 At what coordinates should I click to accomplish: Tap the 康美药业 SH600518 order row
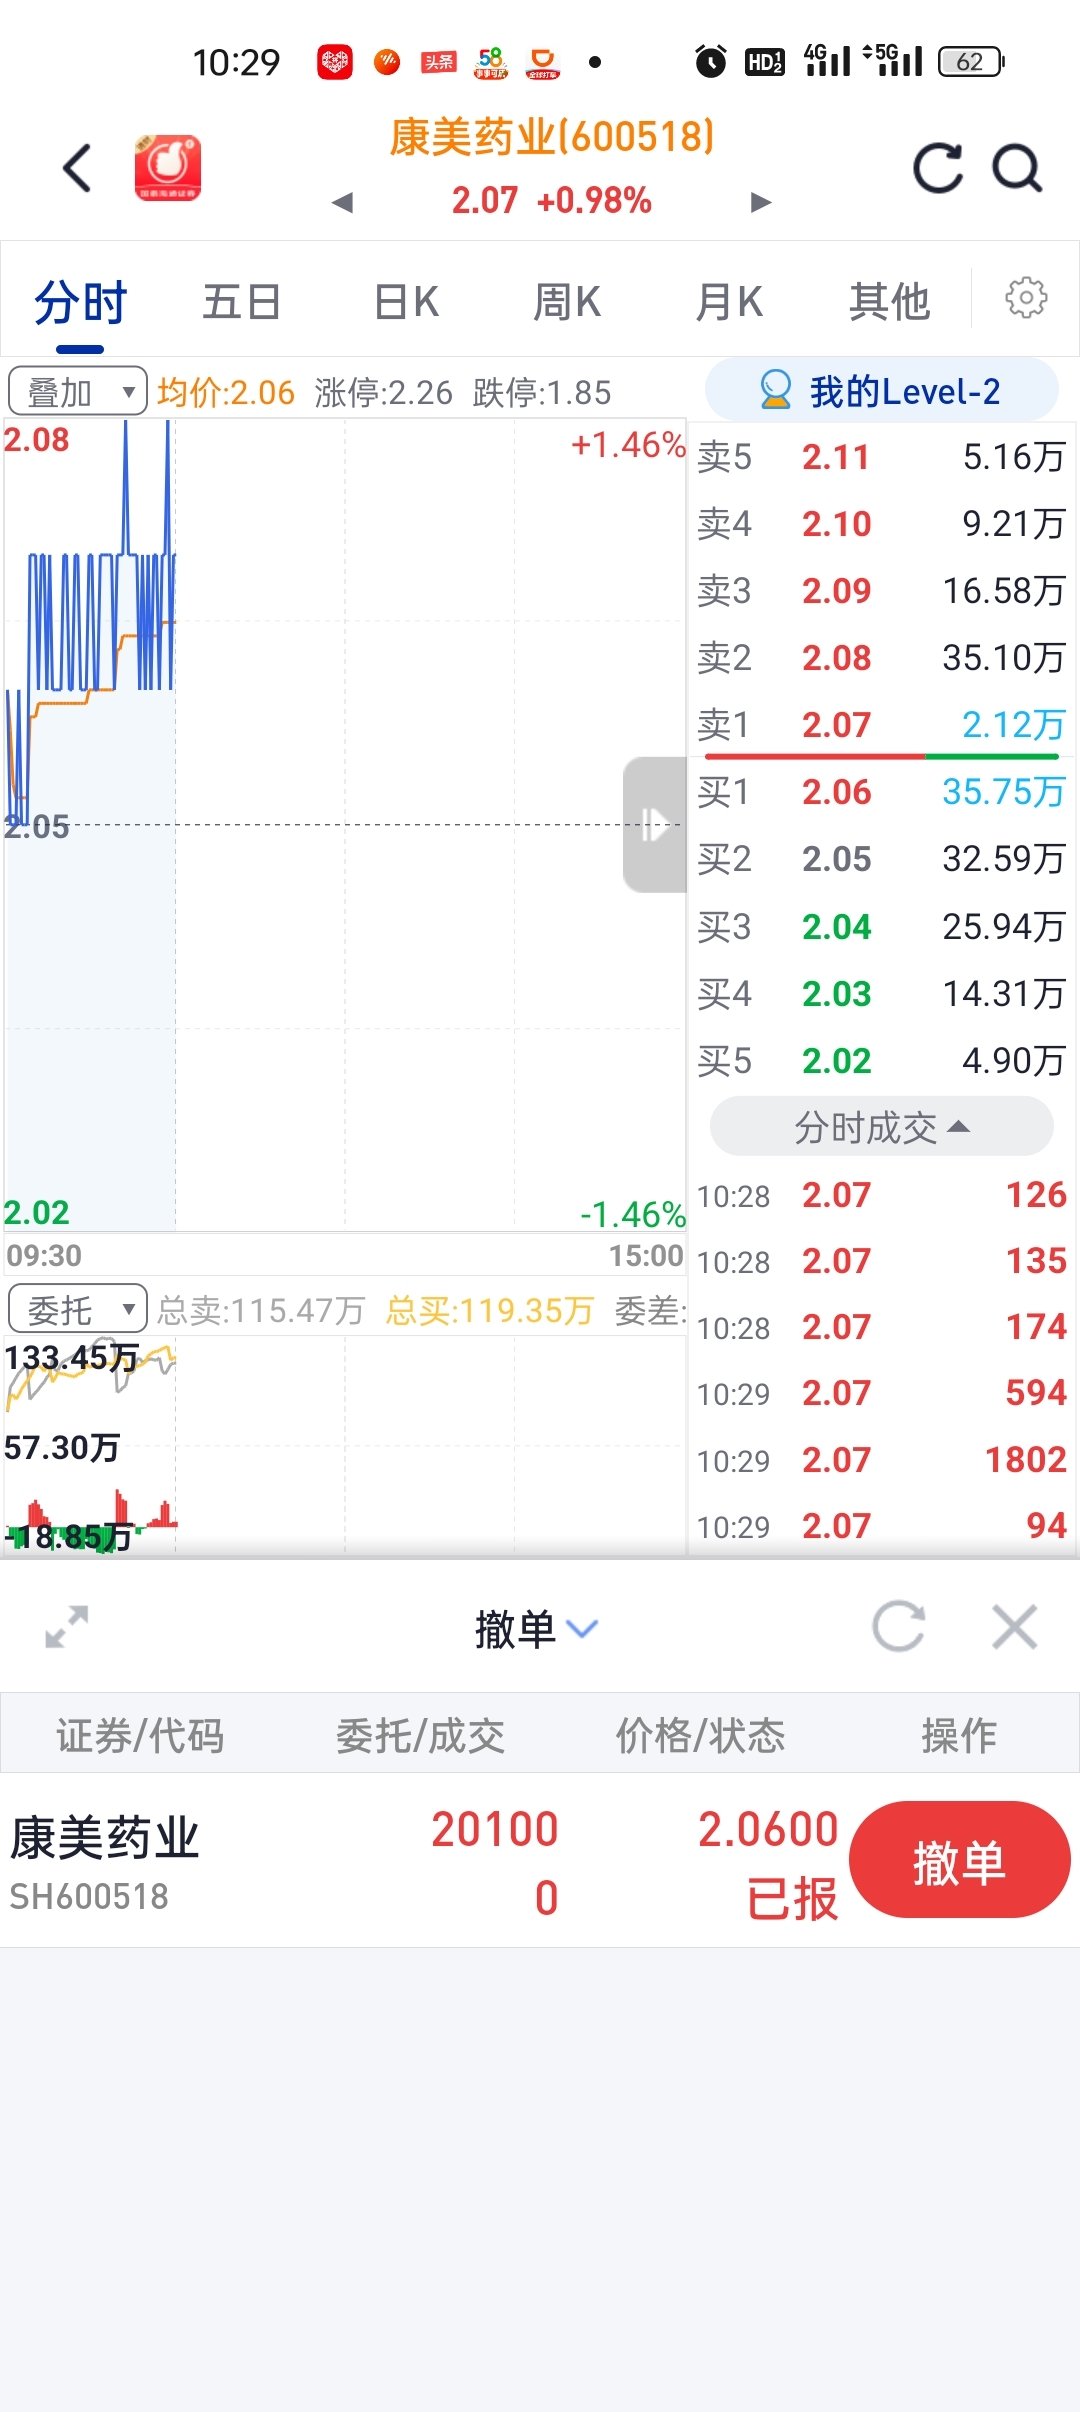540,1861
